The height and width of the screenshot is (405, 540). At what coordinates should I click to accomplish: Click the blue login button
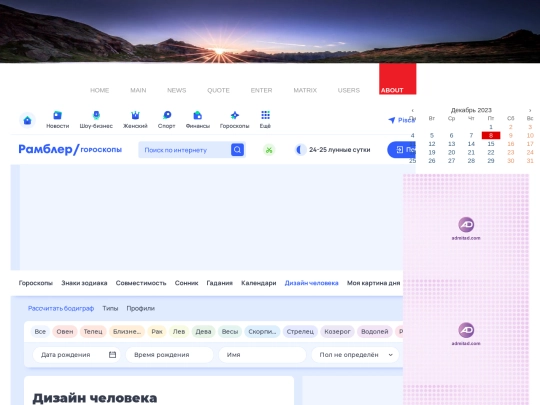click(x=402, y=150)
